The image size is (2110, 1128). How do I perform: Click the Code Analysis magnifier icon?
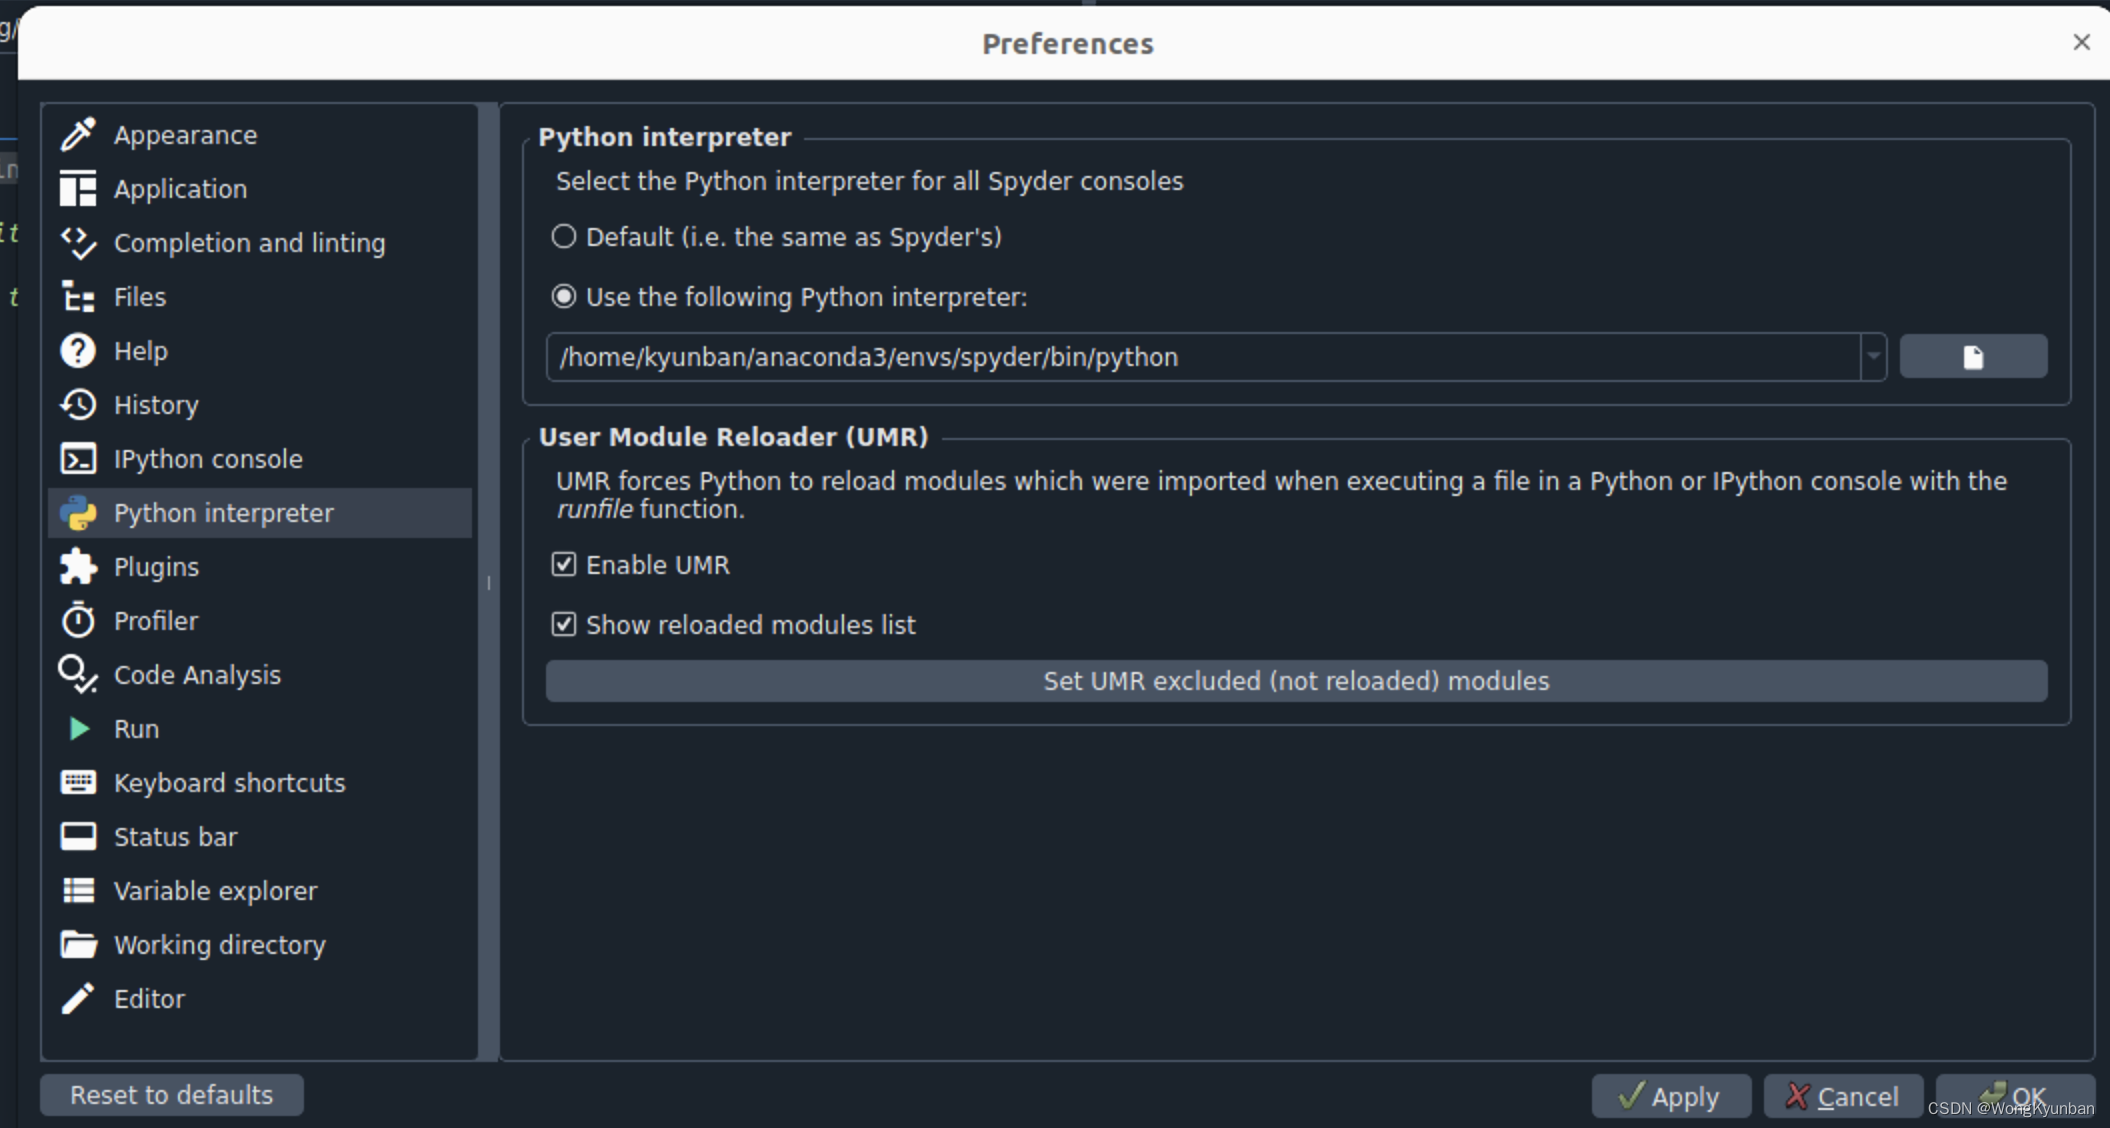77,674
